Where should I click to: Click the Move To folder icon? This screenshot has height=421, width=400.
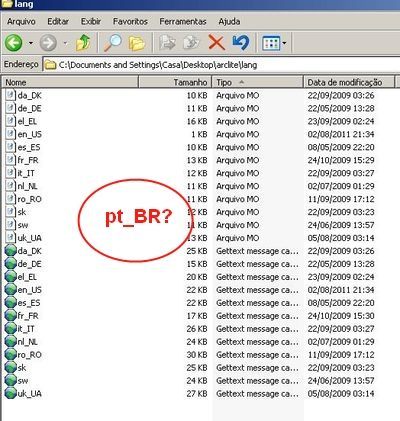[167, 43]
